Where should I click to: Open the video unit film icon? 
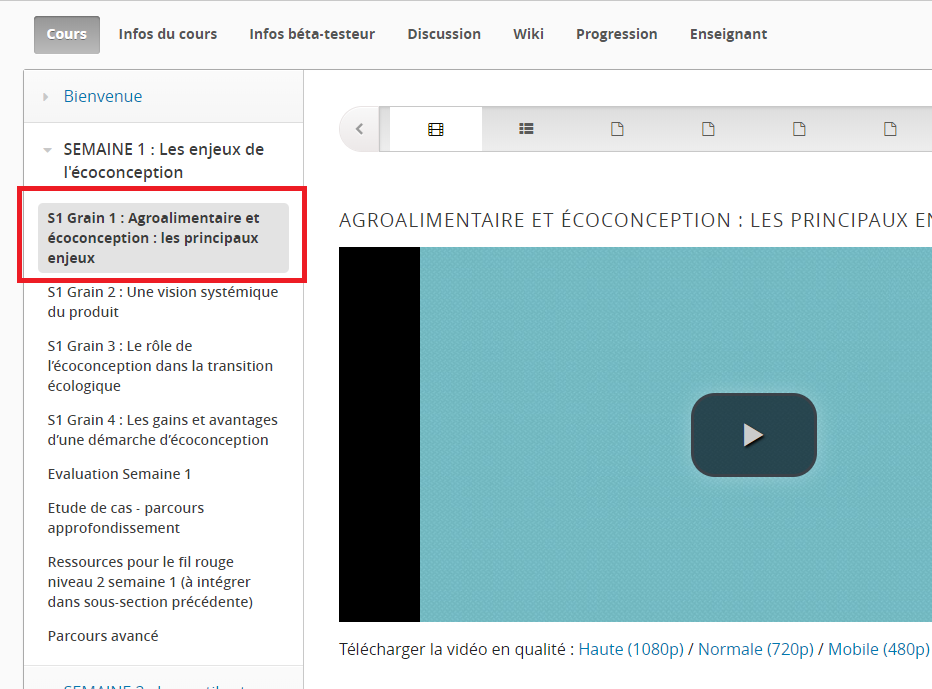435,129
